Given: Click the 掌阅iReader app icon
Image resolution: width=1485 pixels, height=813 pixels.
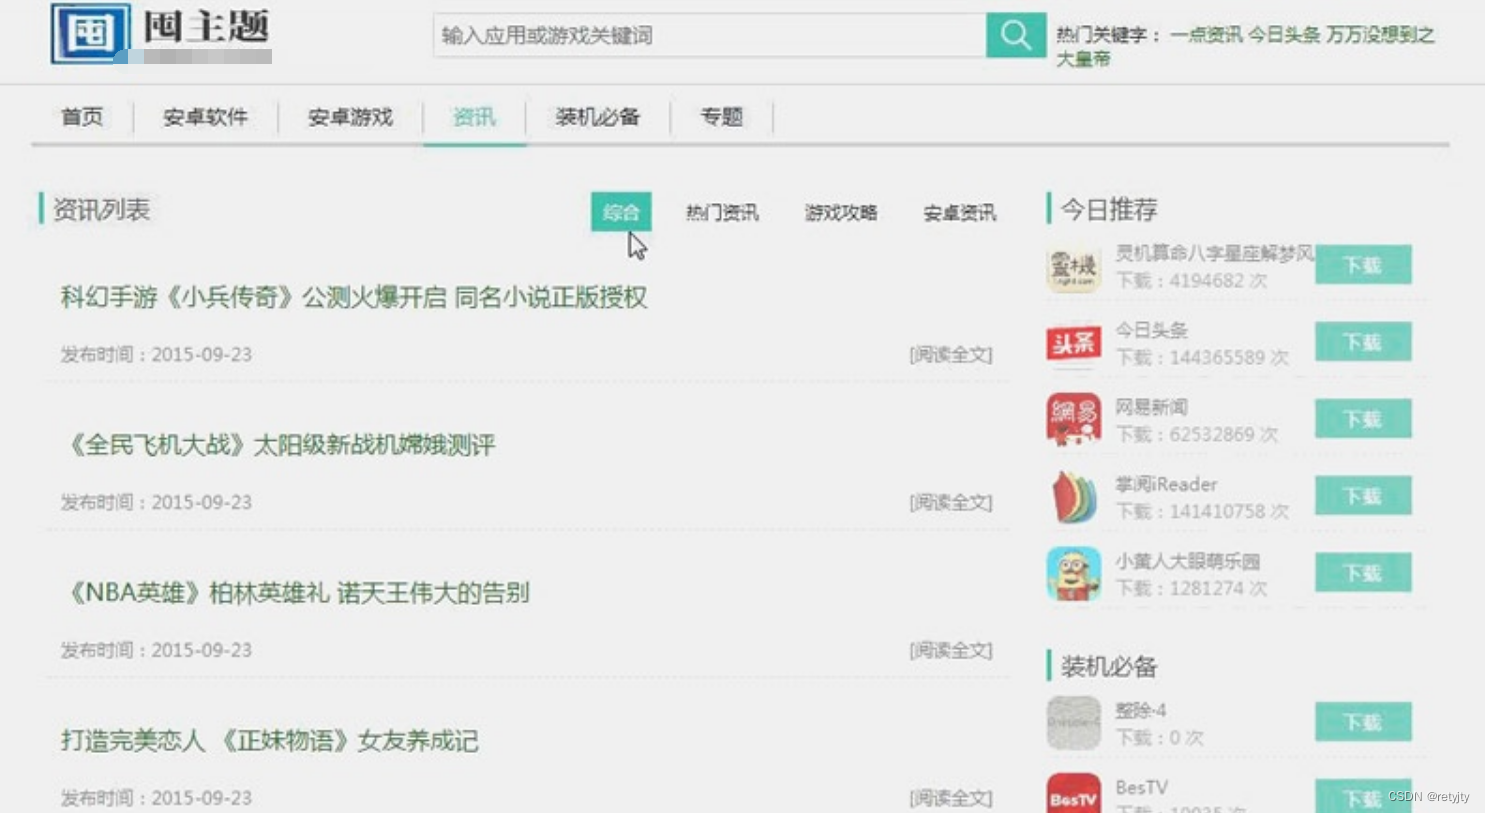Looking at the screenshot, I should tap(1072, 496).
